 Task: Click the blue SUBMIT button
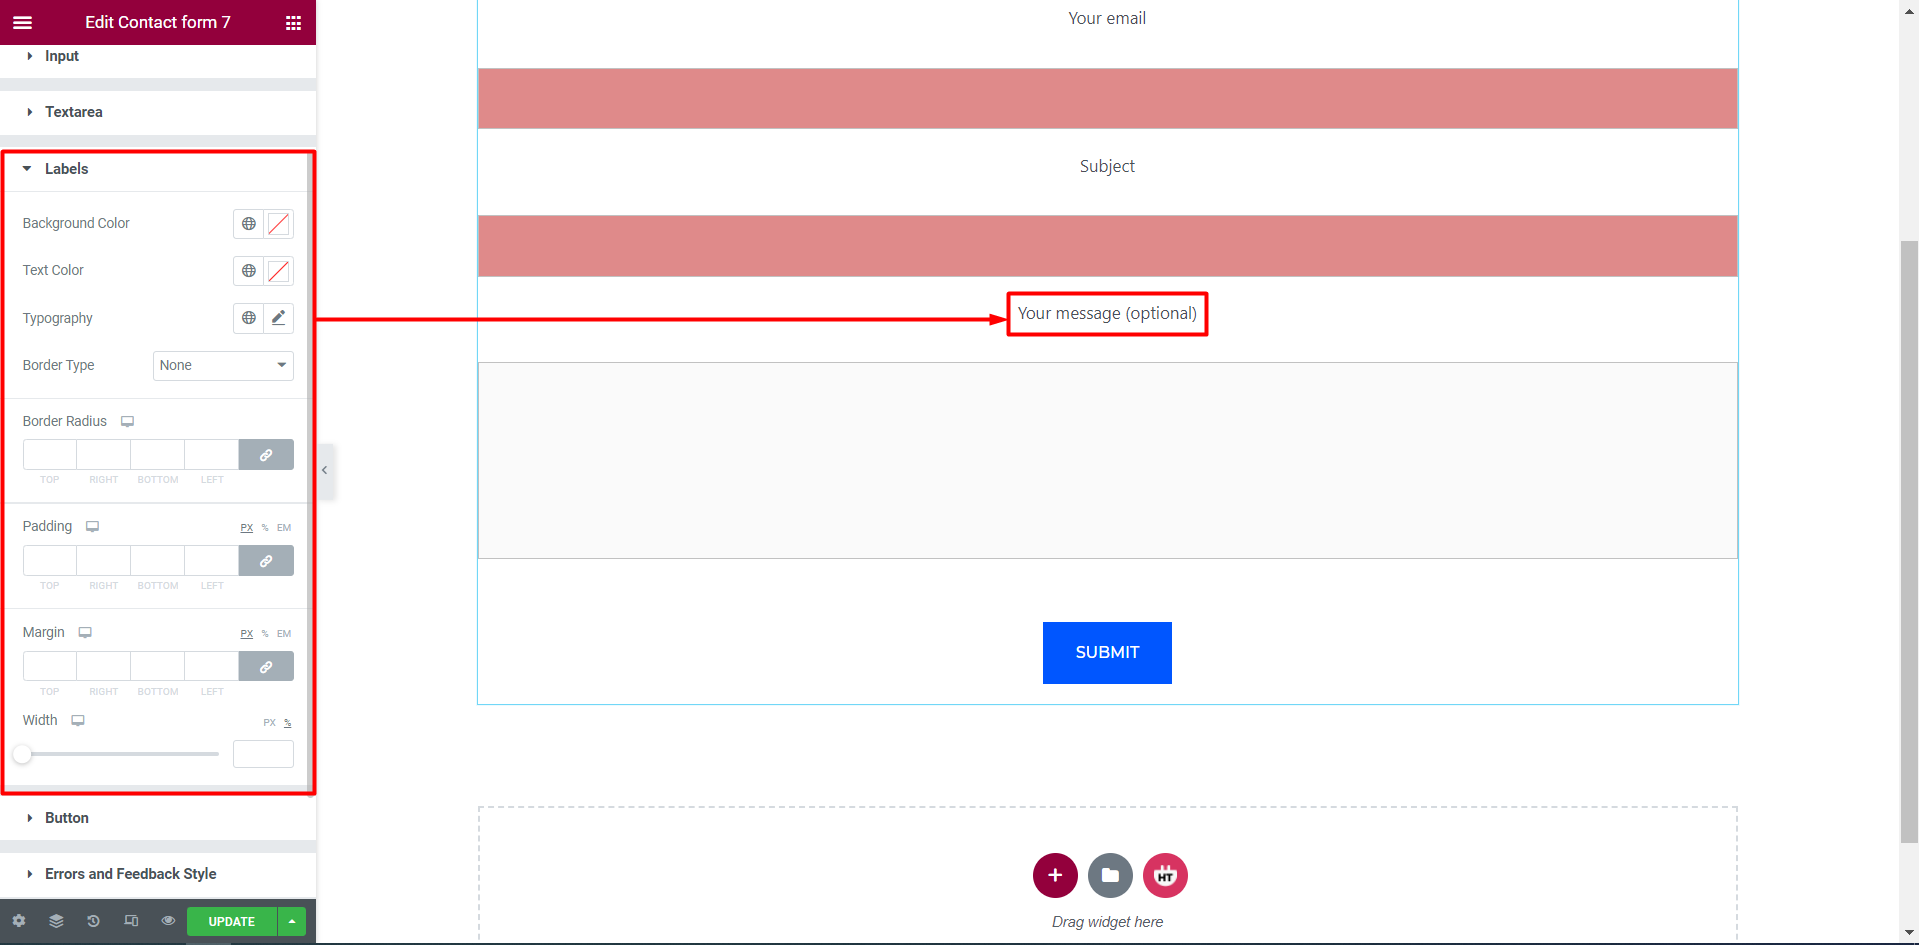(1107, 653)
